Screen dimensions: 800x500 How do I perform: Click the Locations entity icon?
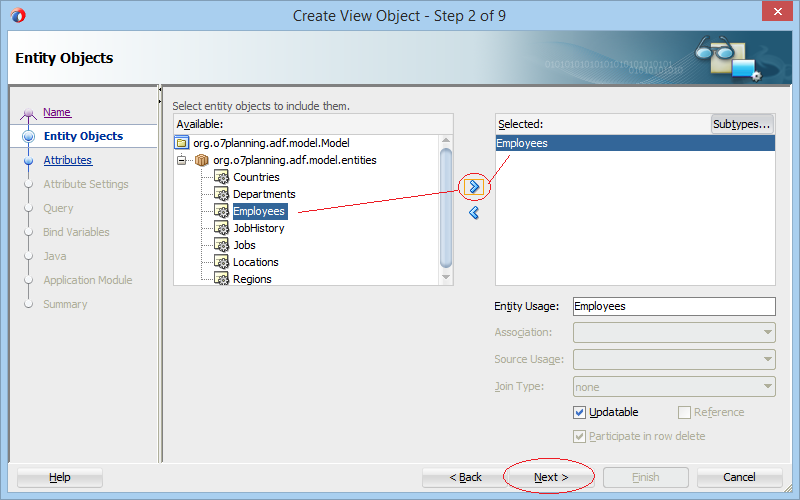pos(221,262)
